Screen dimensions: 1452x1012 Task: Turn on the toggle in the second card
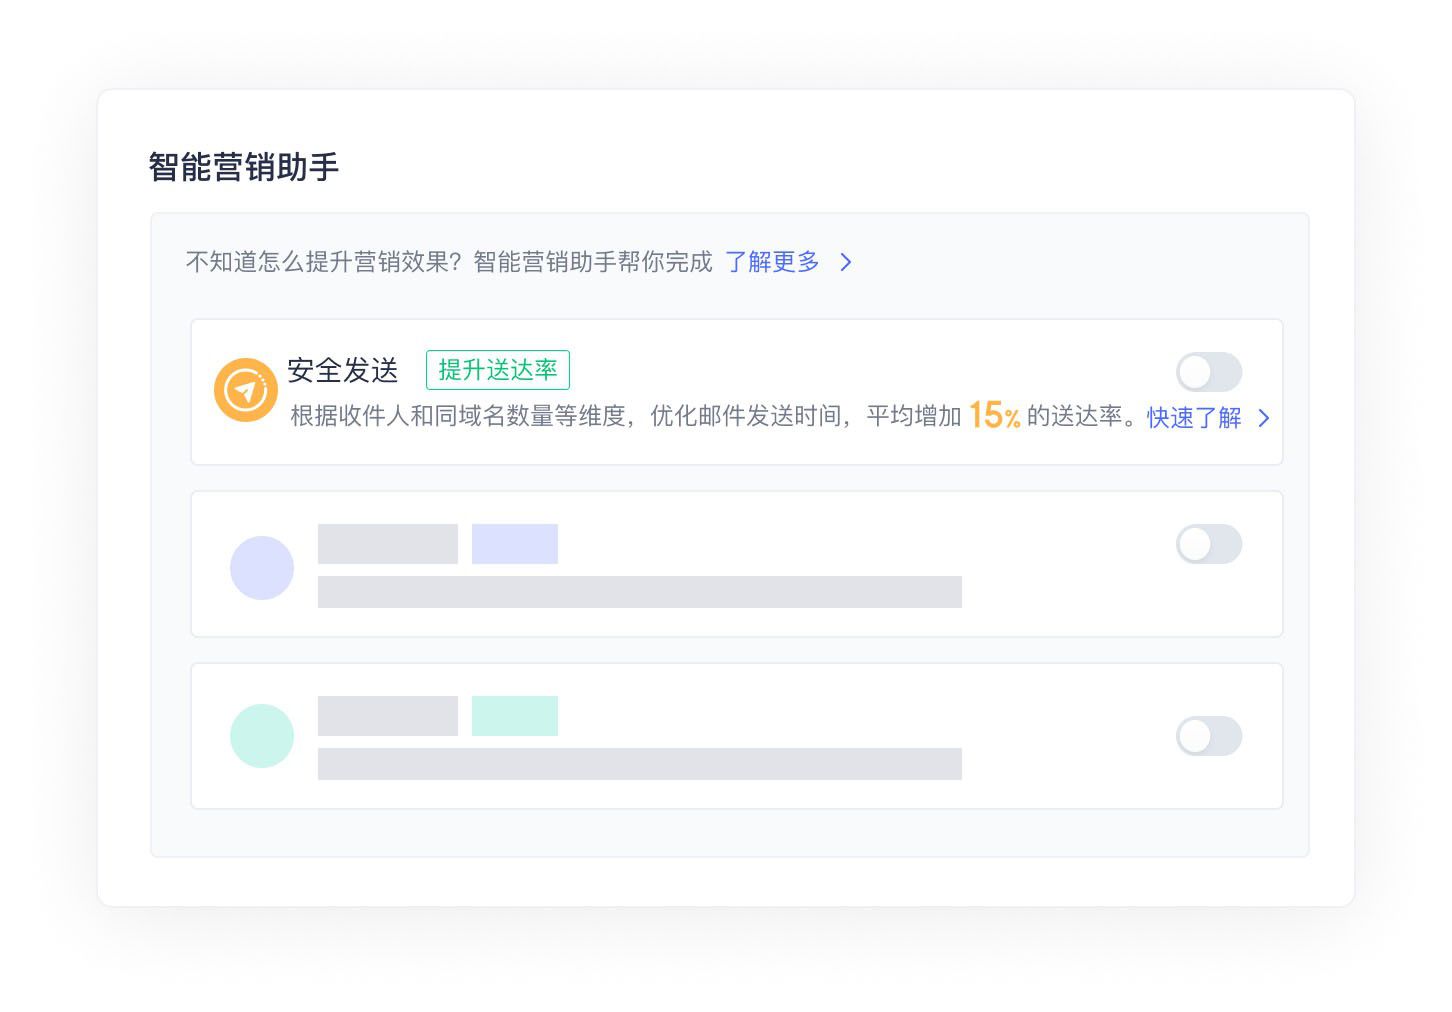click(x=1209, y=544)
